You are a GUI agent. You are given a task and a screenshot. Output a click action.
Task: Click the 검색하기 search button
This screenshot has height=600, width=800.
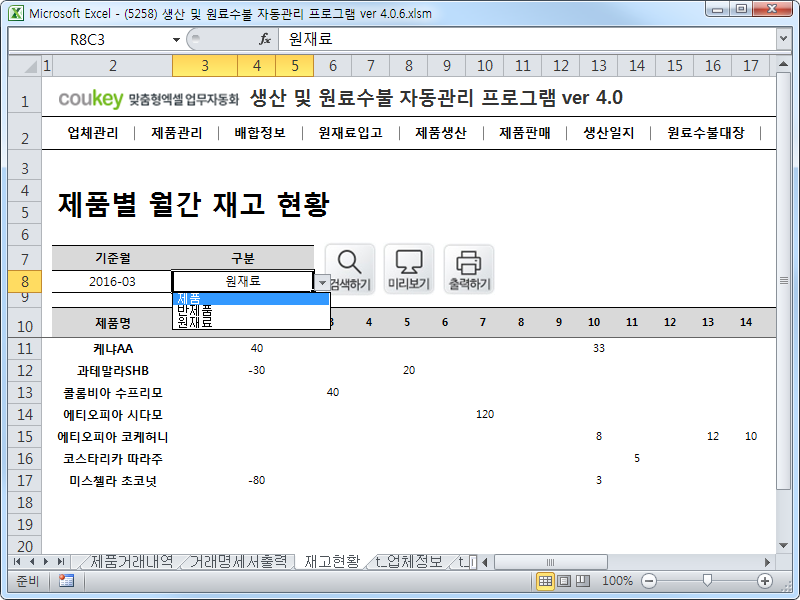tap(350, 269)
